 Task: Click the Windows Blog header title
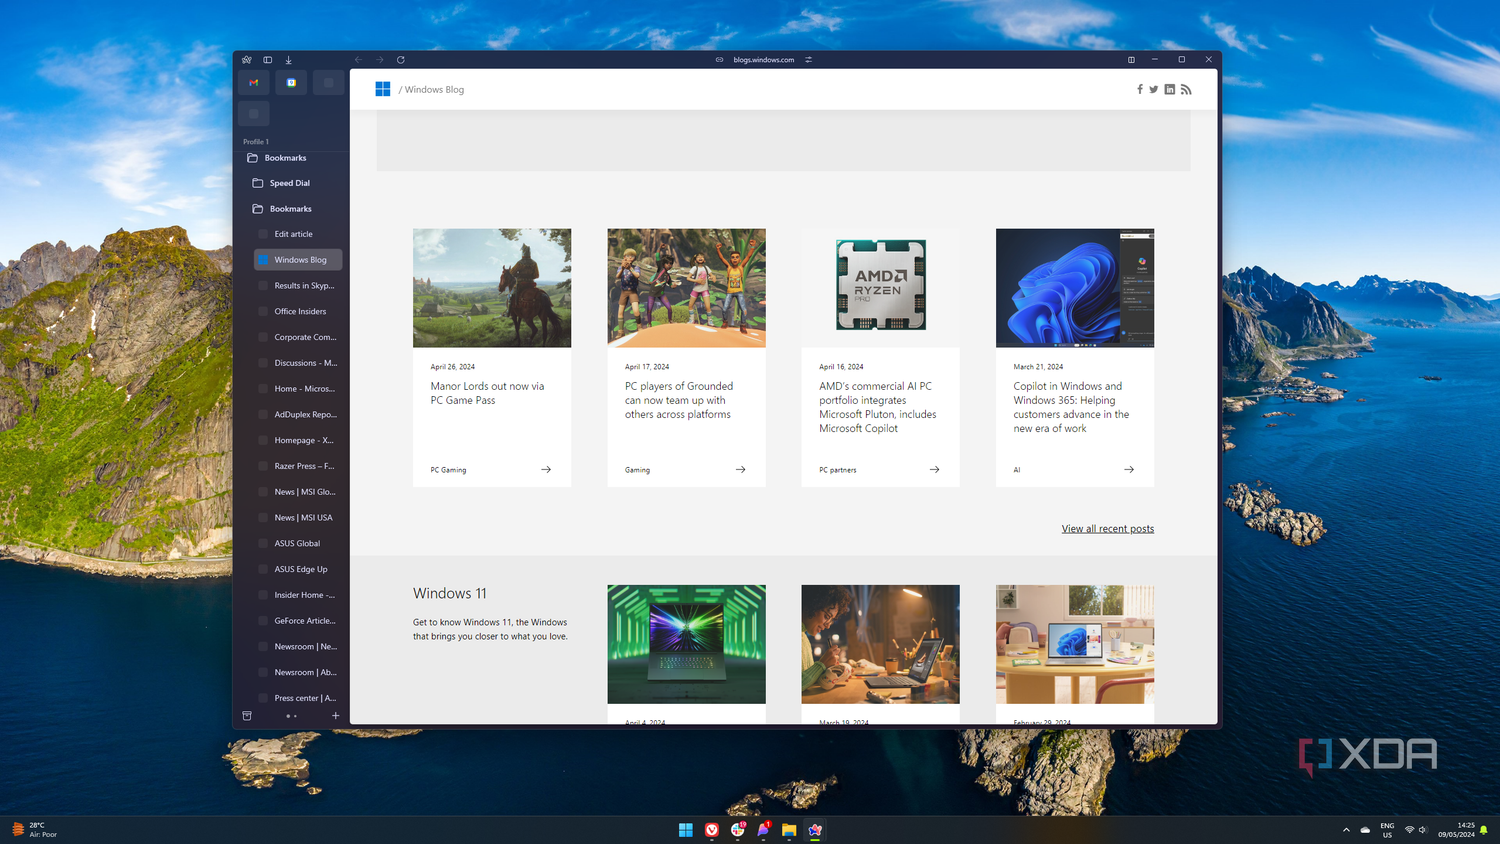click(x=434, y=90)
